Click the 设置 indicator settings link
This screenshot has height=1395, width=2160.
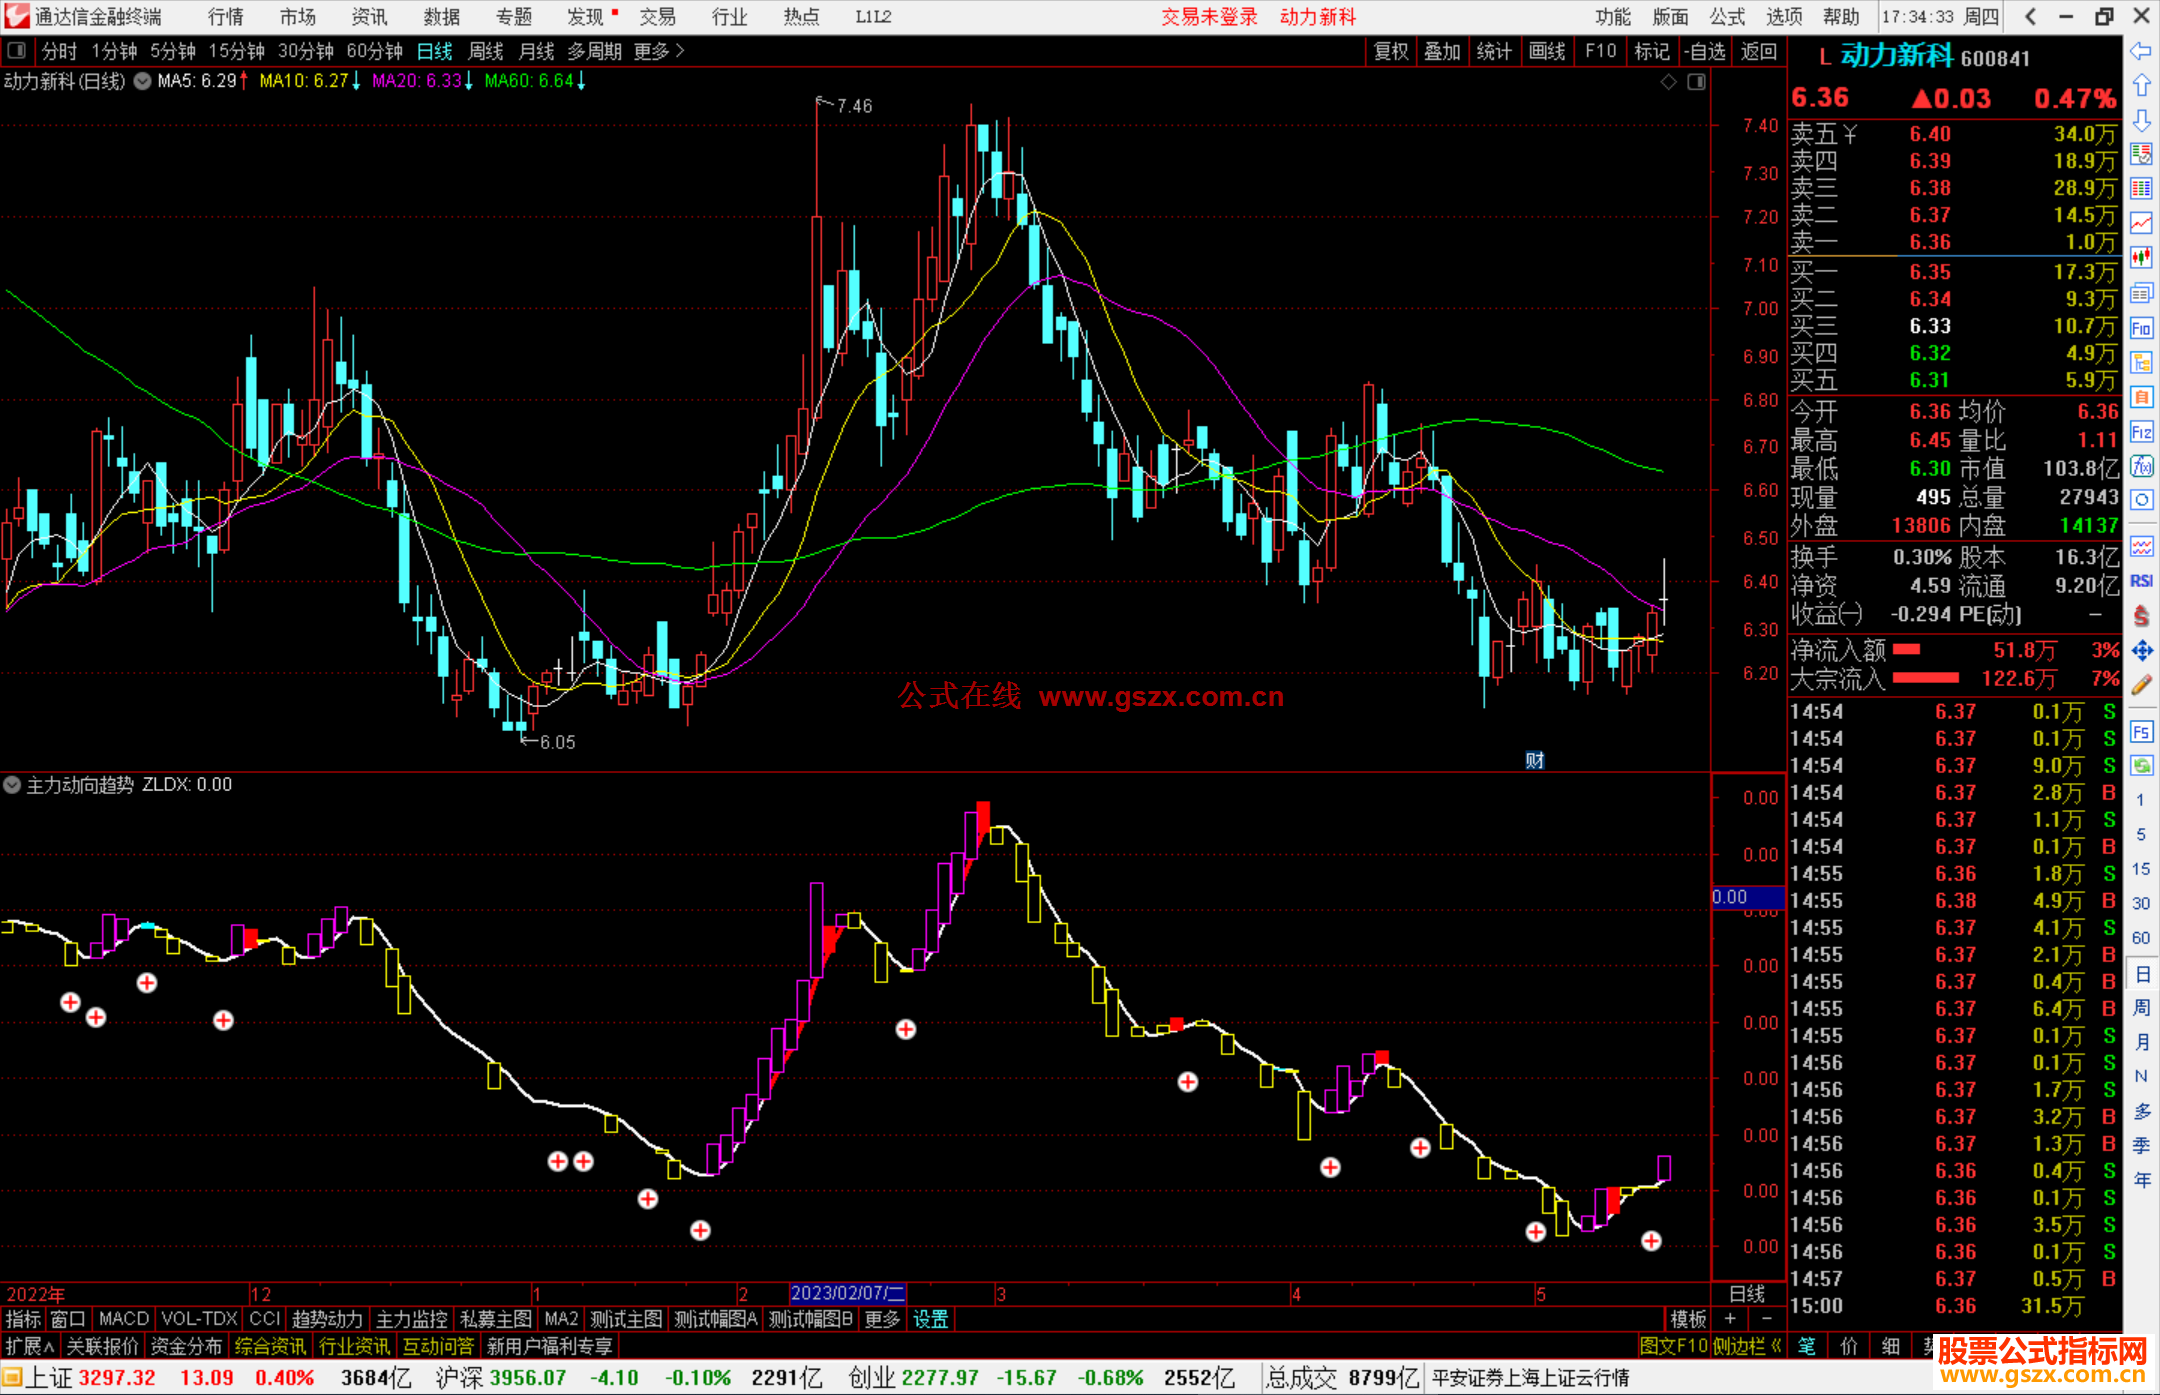point(930,1319)
